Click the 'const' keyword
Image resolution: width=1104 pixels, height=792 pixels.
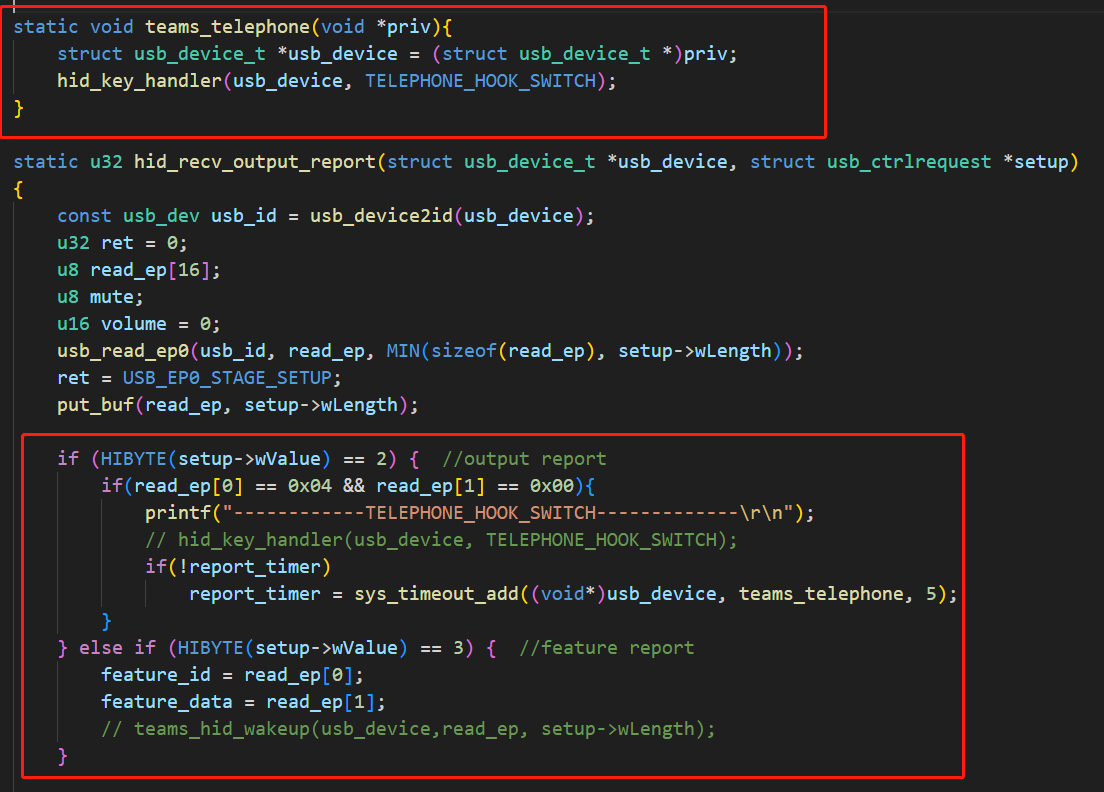(x=84, y=216)
